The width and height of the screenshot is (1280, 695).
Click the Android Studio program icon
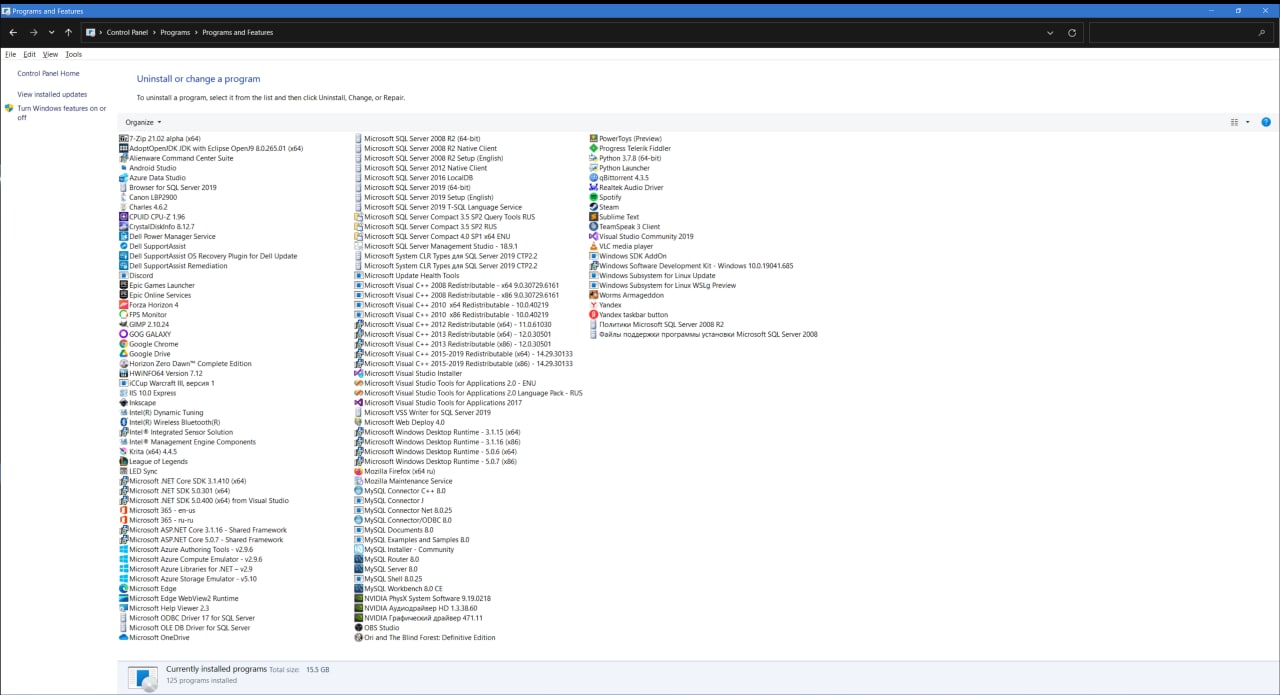click(x=124, y=168)
